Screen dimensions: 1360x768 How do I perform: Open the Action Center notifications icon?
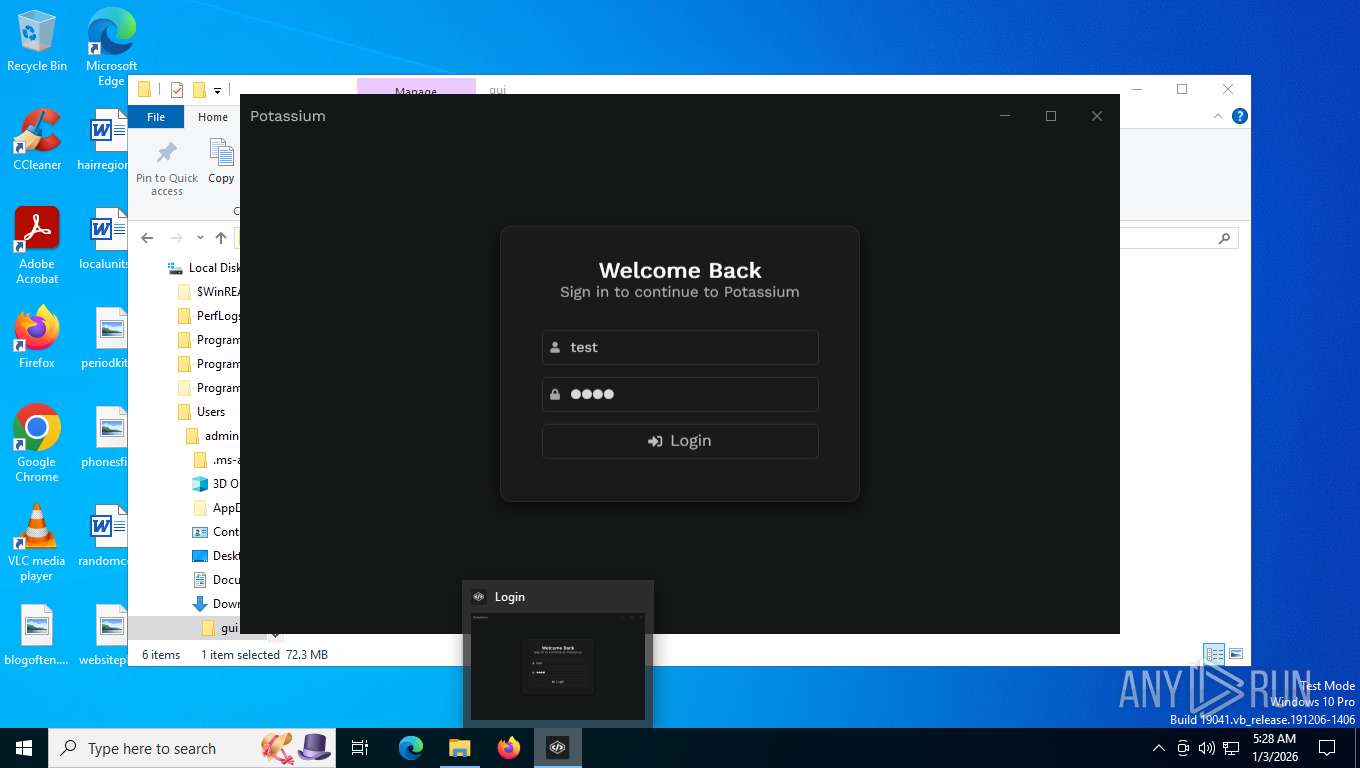point(1327,748)
